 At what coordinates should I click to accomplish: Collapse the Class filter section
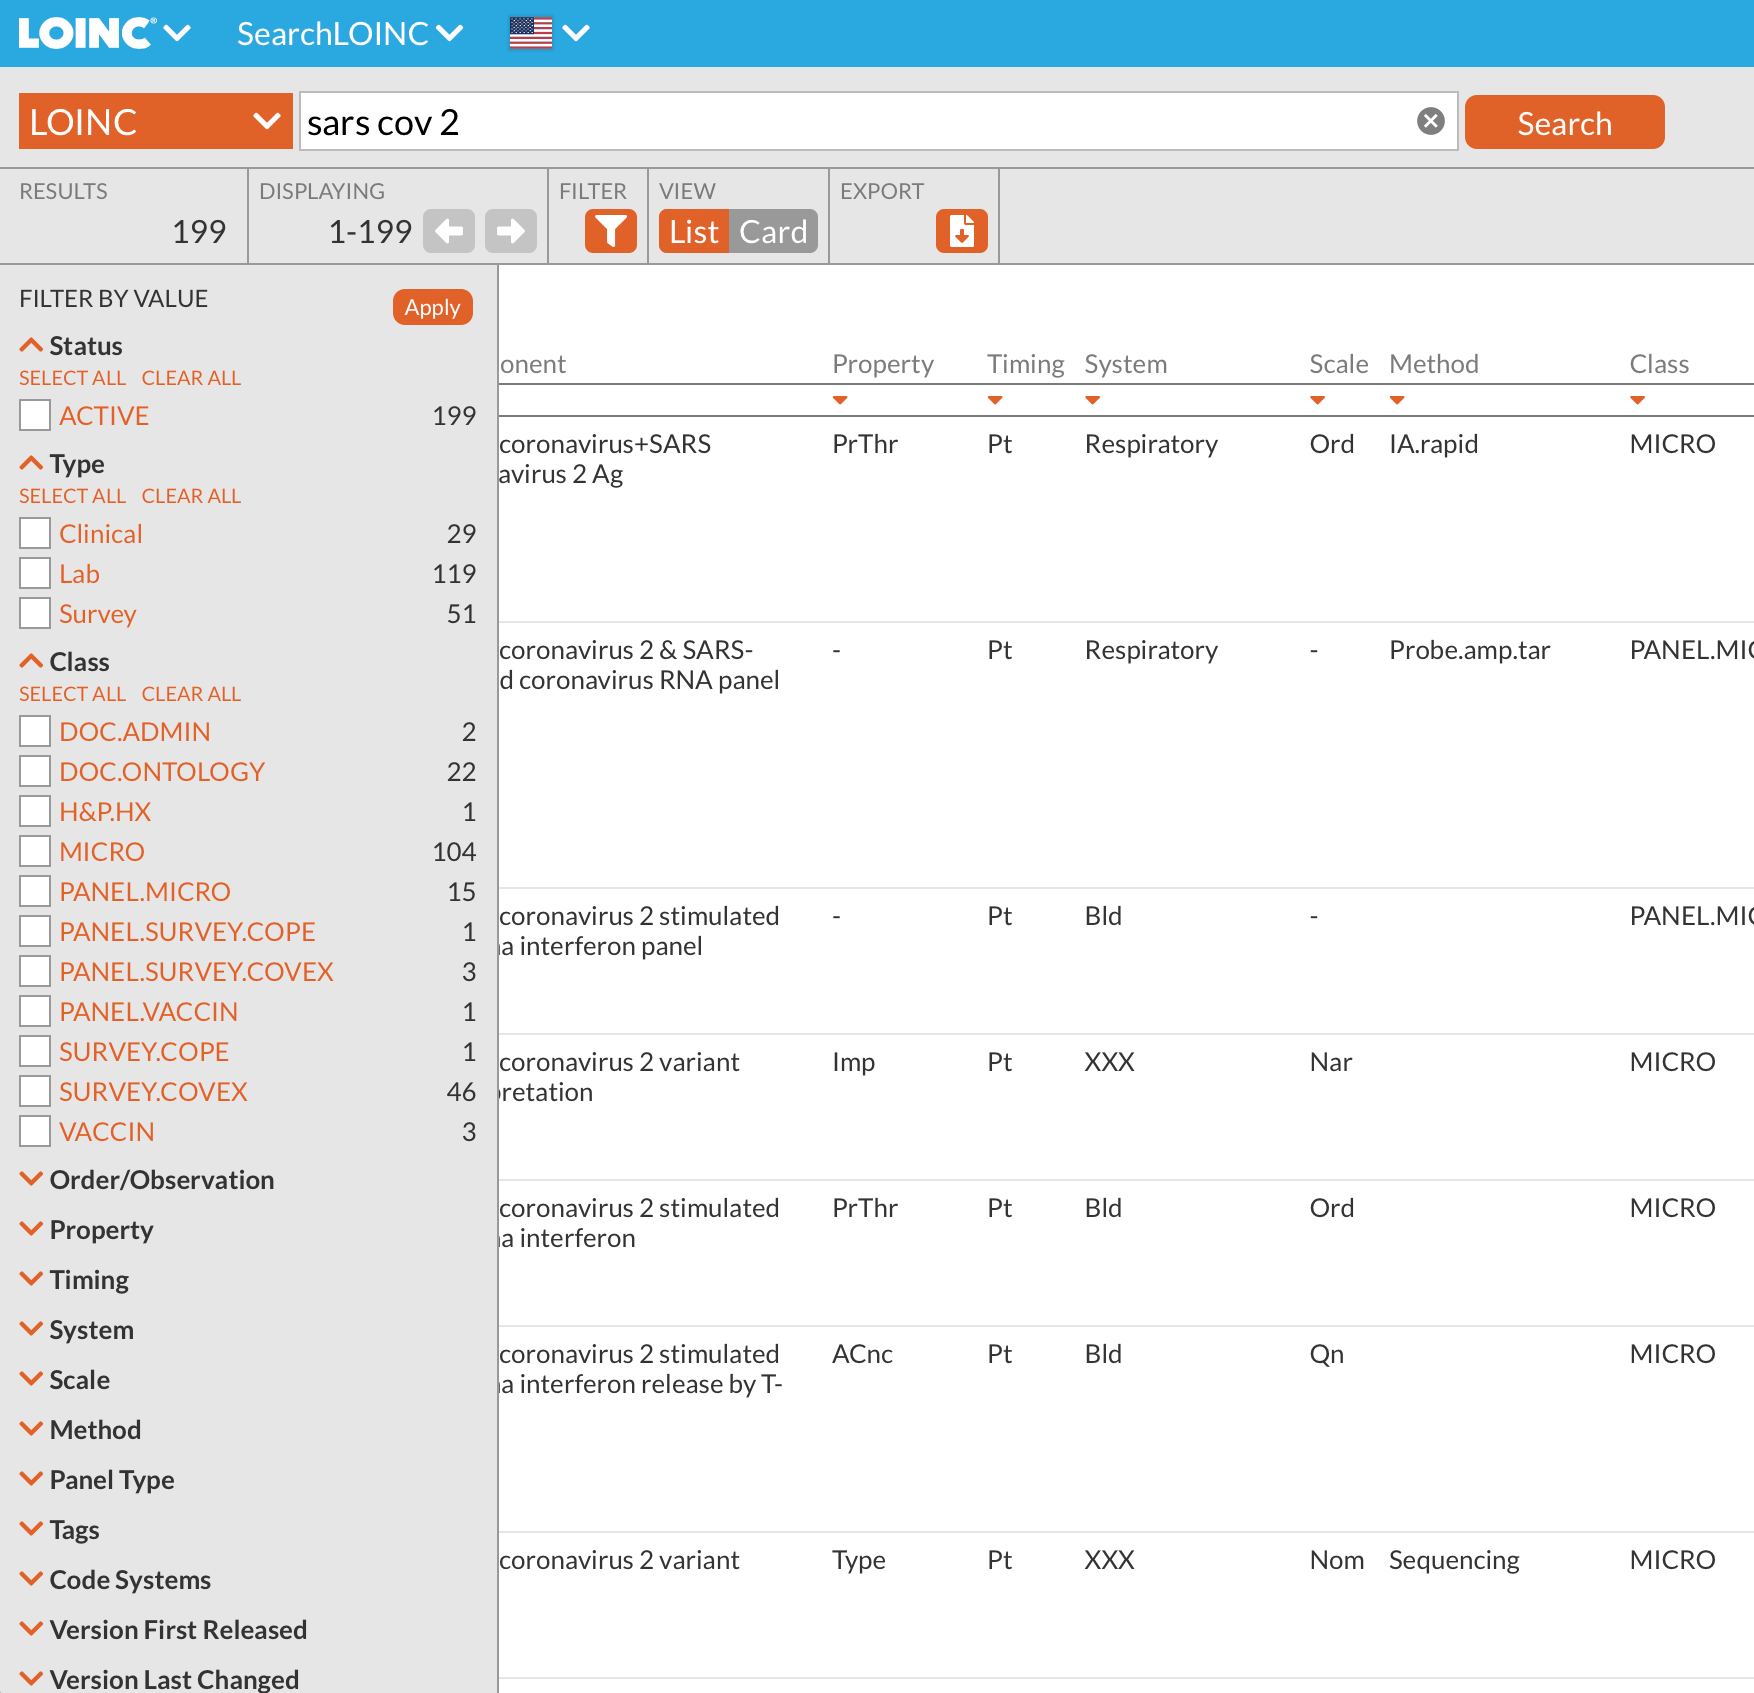point(65,662)
